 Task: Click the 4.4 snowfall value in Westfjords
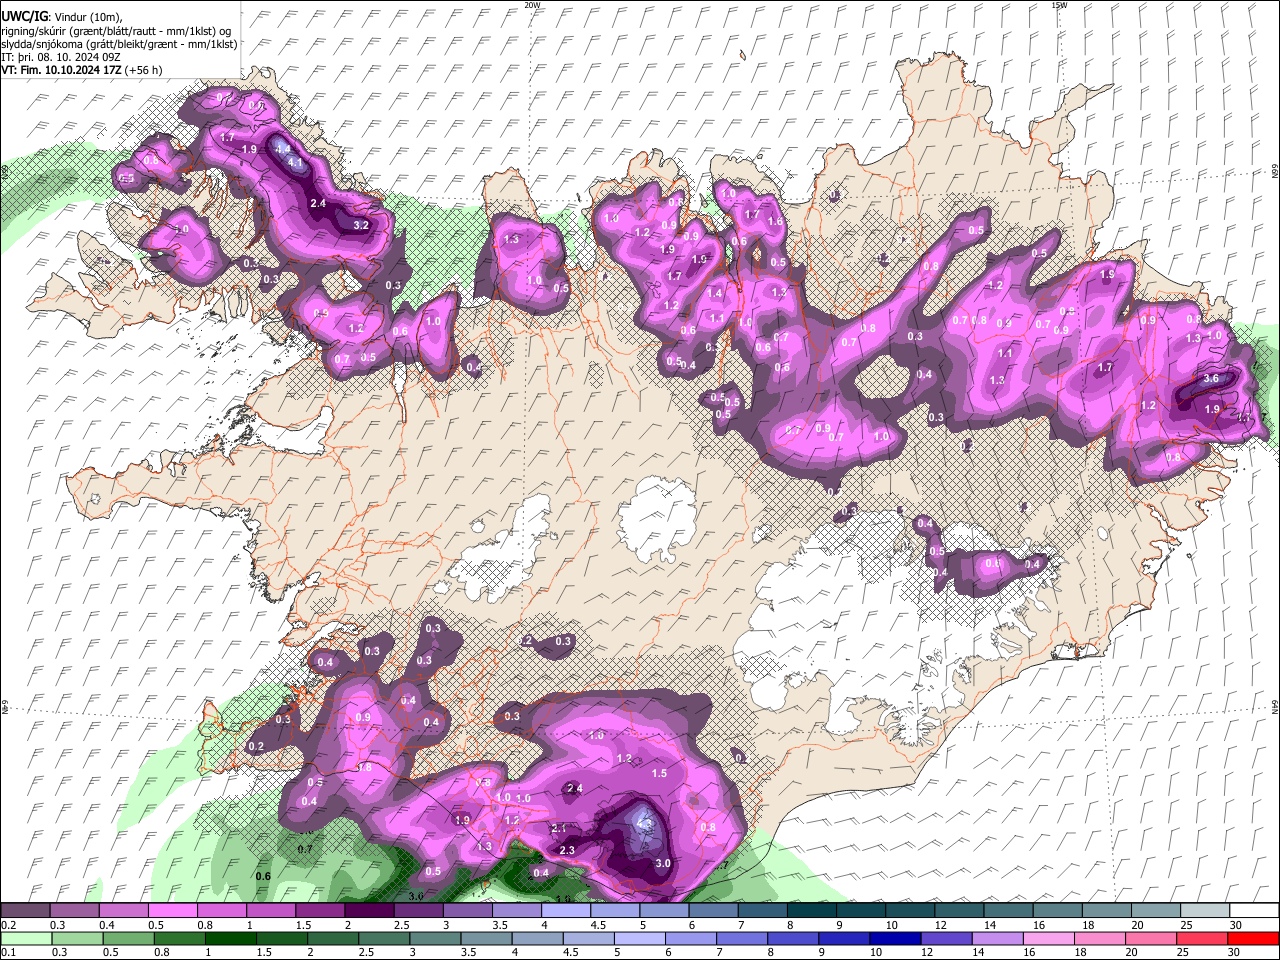283,148
